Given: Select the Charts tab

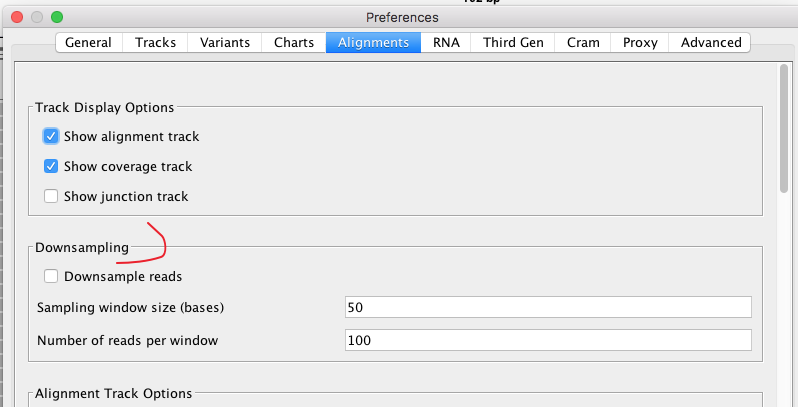Looking at the screenshot, I should [x=294, y=42].
